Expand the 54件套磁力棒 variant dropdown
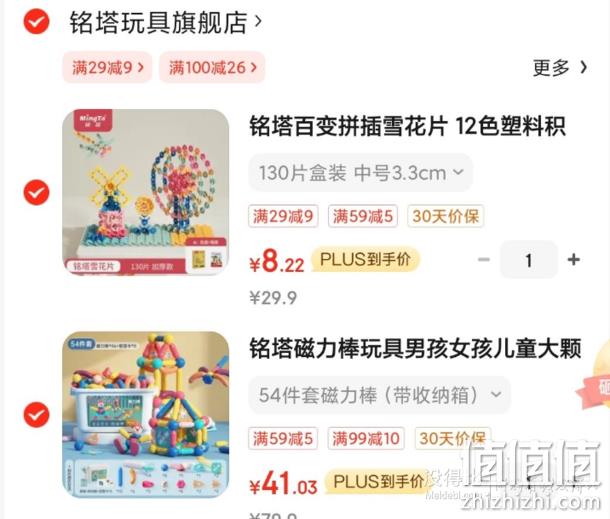The image size is (610, 519). (x=379, y=395)
